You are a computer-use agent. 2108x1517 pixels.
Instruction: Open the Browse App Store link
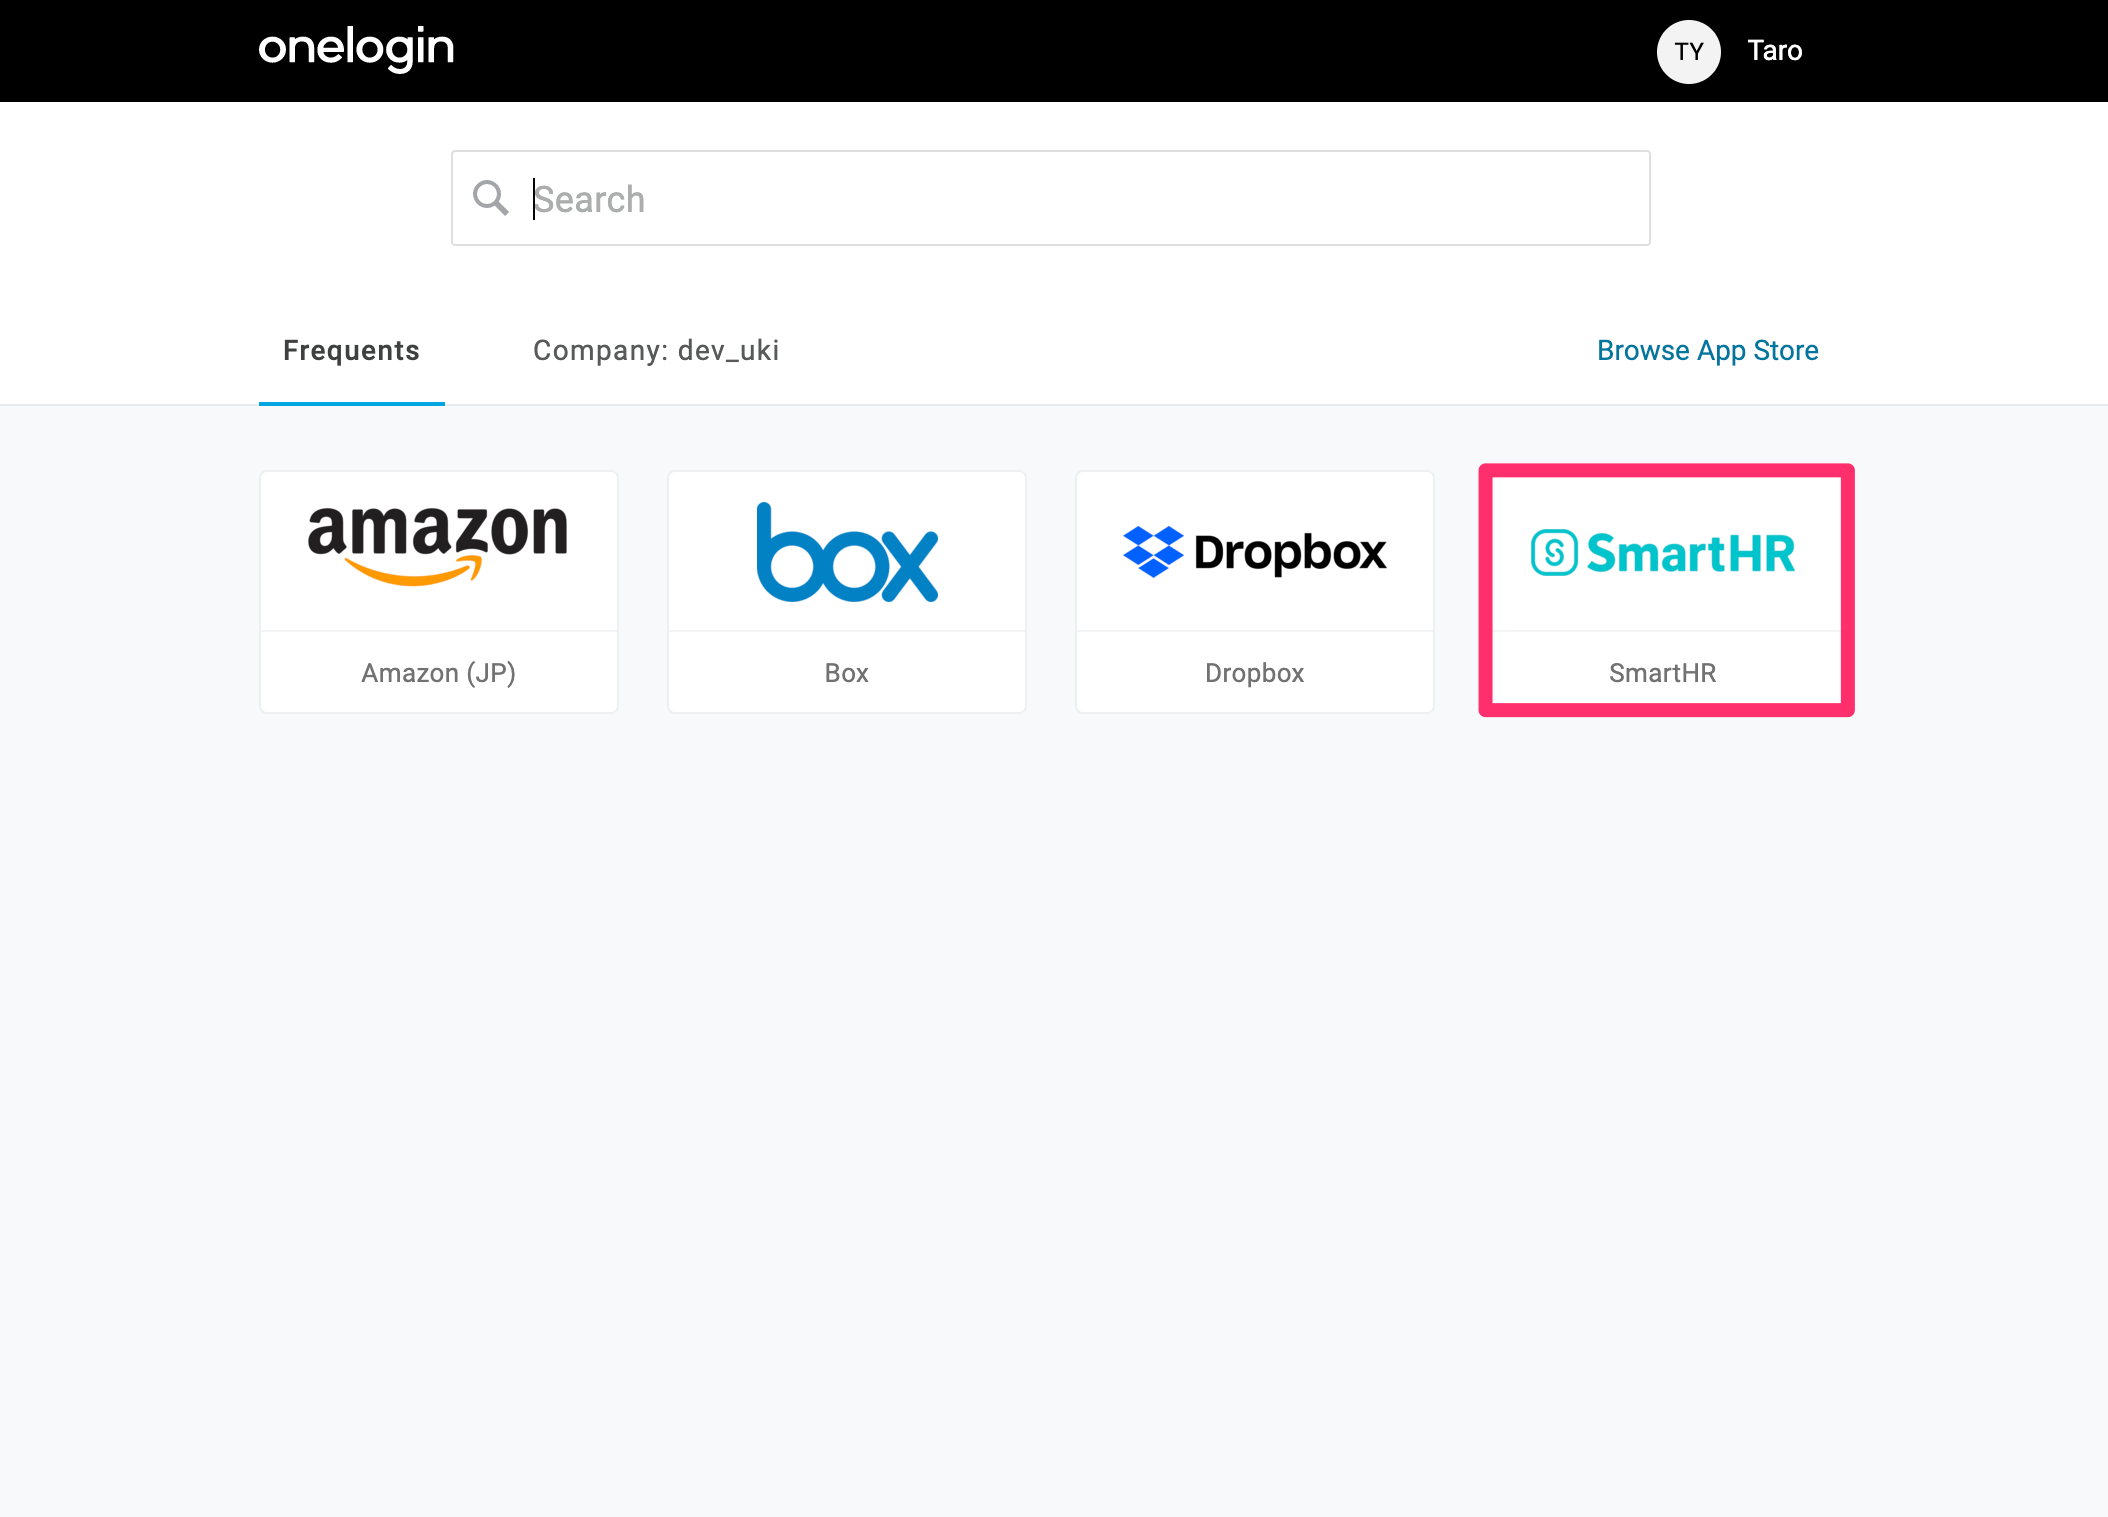tap(1707, 351)
